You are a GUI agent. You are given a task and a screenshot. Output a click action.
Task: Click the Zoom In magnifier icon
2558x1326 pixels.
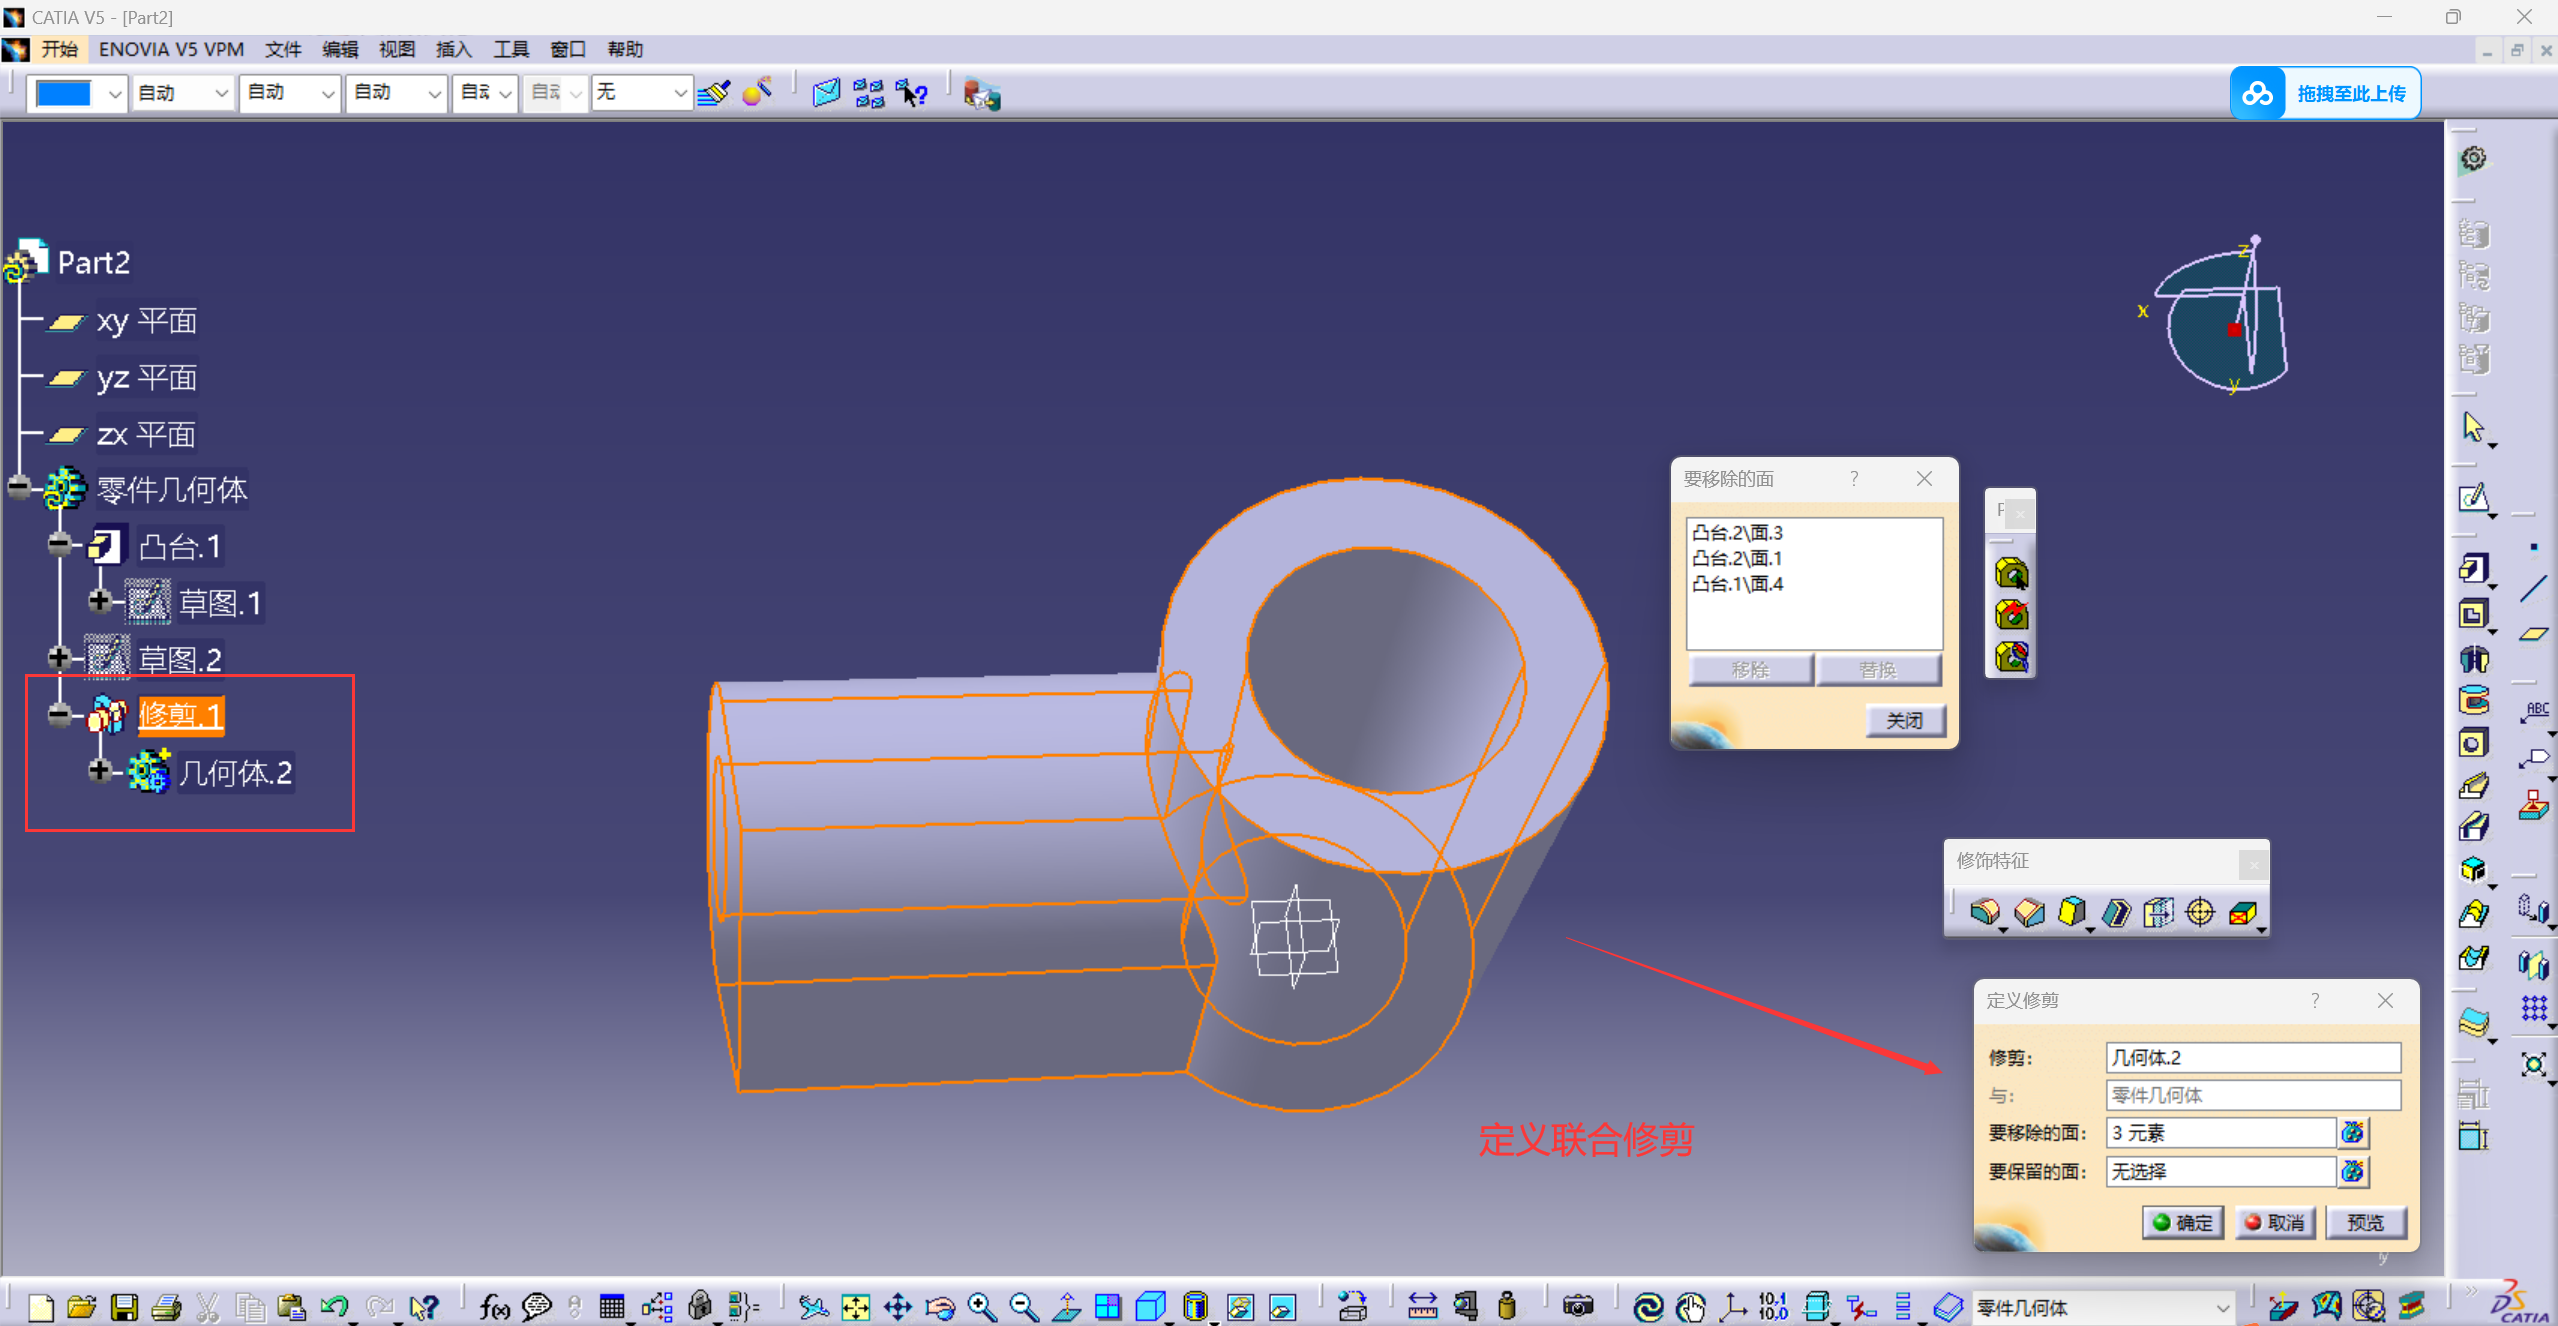tap(982, 1306)
